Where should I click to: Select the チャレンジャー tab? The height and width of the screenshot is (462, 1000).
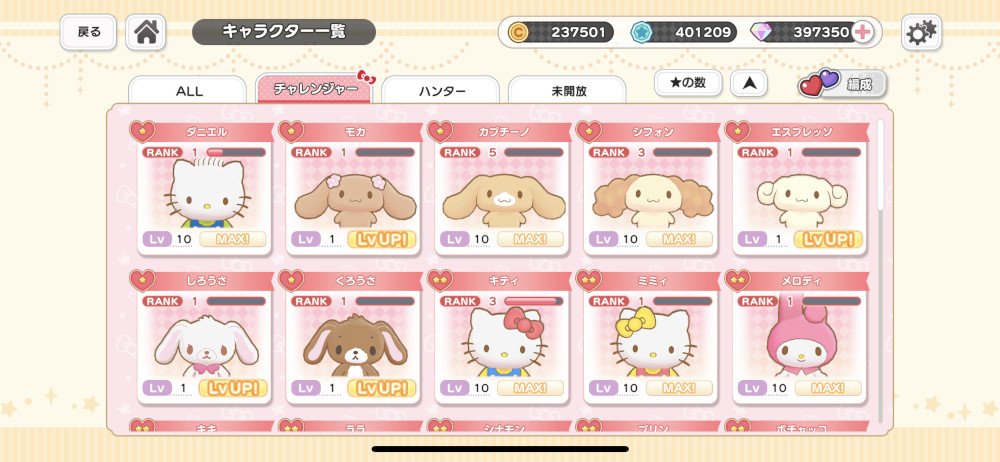(314, 88)
